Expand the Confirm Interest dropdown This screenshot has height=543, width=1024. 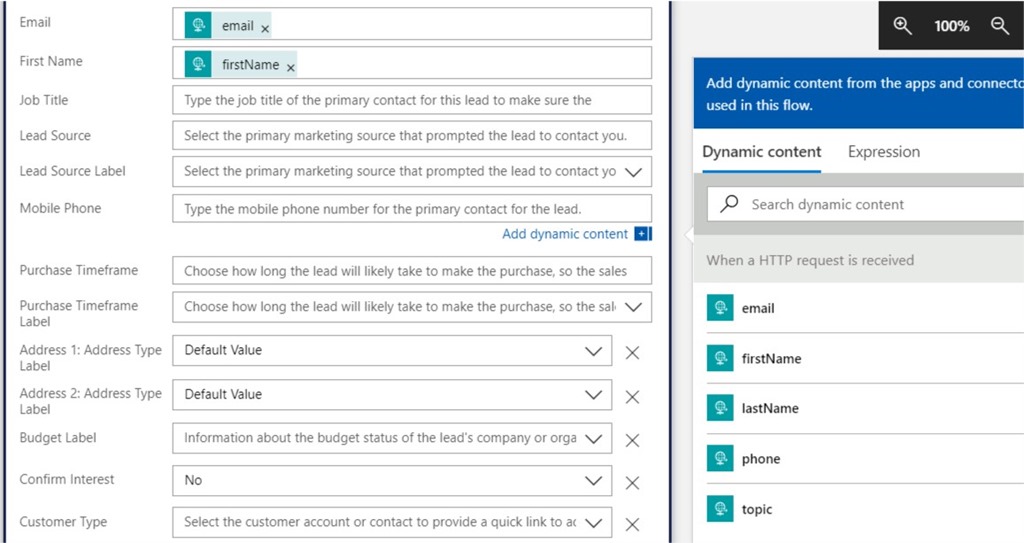[593, 481]
